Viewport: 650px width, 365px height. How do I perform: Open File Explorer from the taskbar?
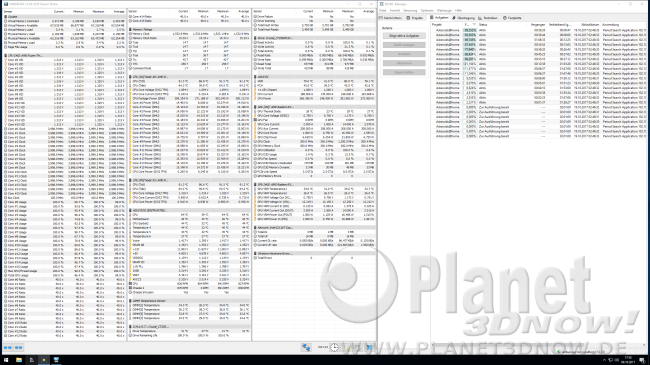pos(19,360)
